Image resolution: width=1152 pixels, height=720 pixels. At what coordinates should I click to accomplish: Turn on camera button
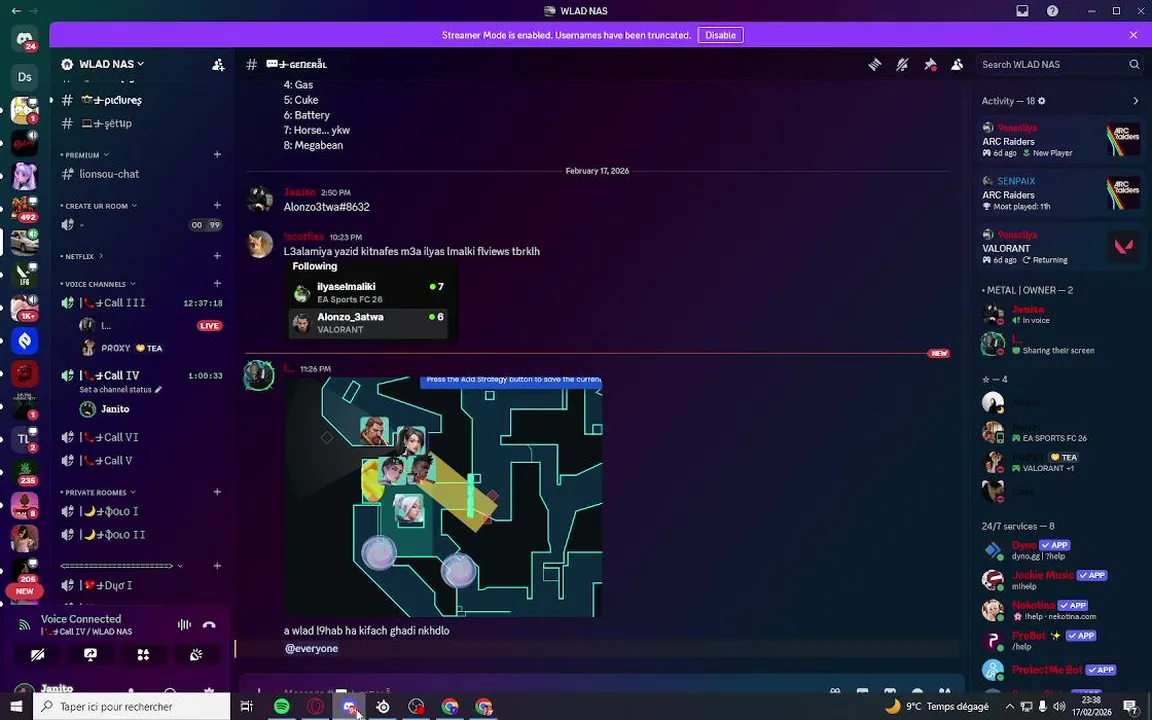[x=37, y=655]
